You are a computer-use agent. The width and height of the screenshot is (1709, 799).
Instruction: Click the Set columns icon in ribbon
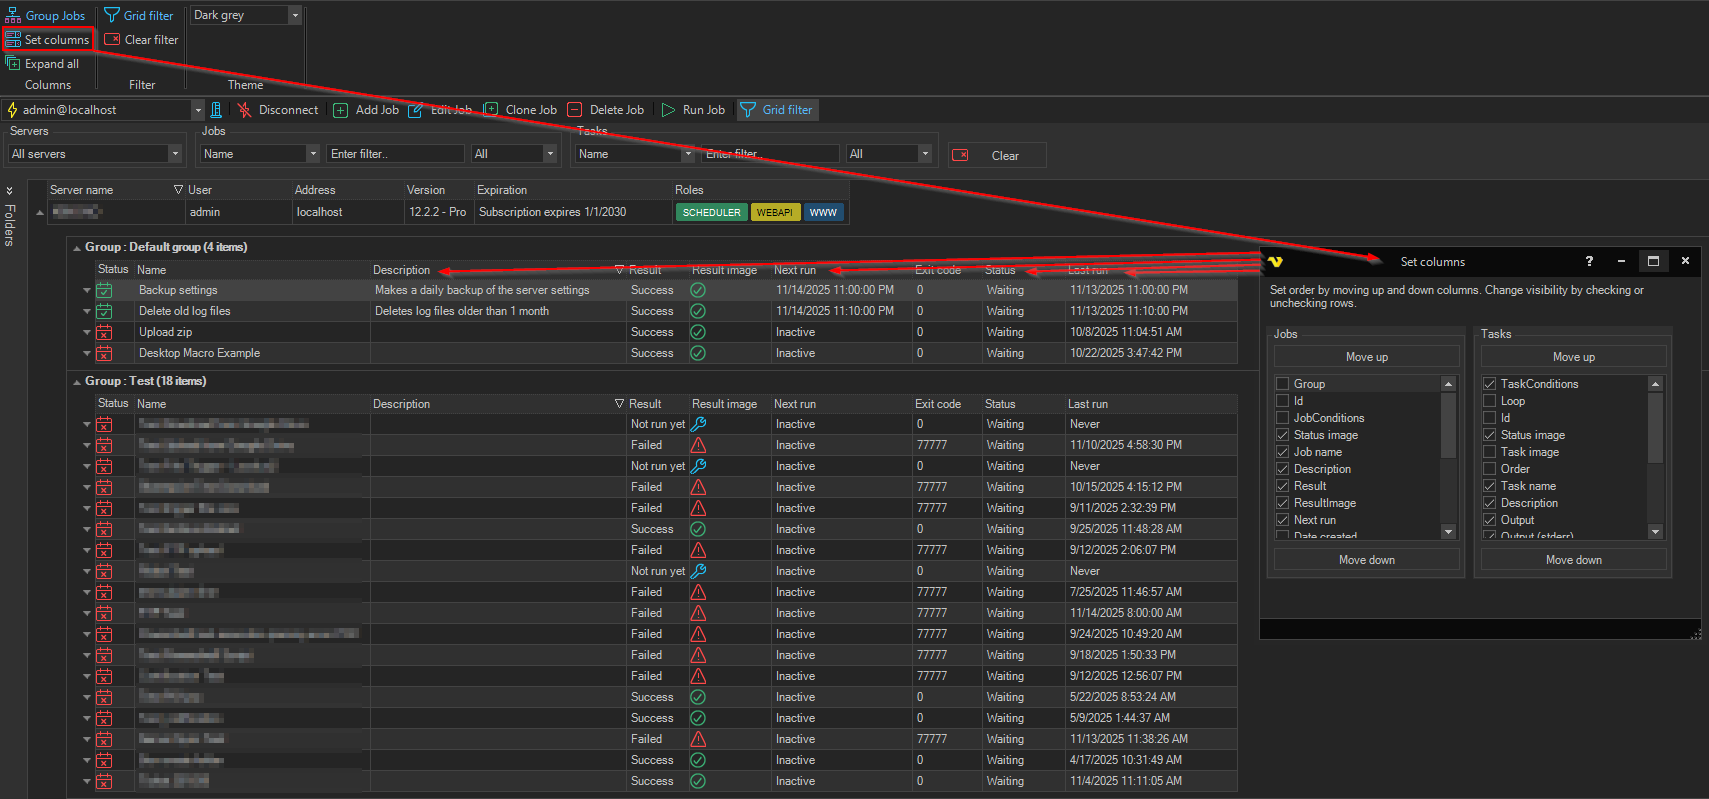pyautogui.click(x=13, y=40)
